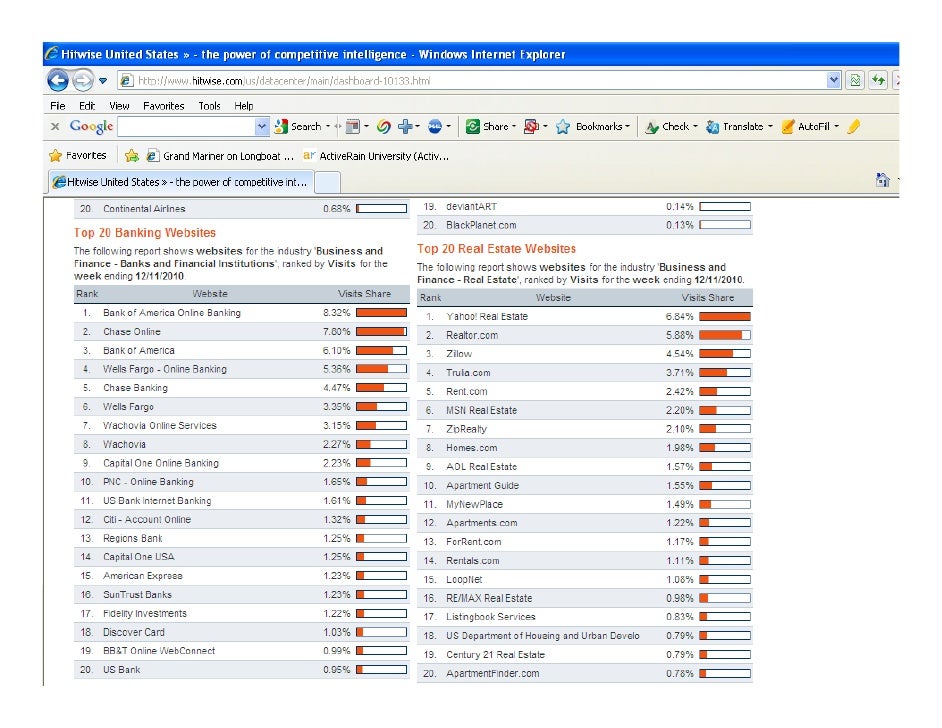Click the Fidelity Investments entry

(145, 613)
